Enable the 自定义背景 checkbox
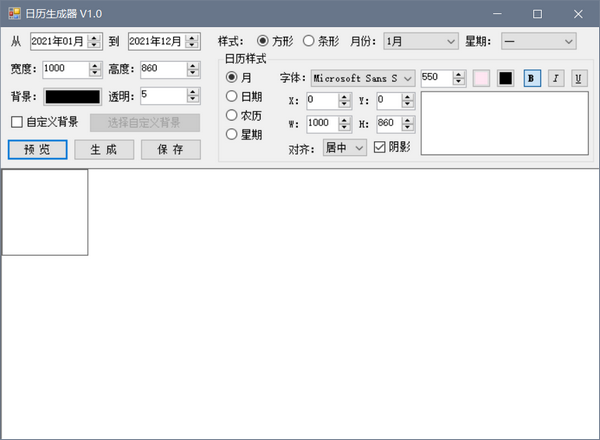Viewport: 600px width, 440px height. (17, 122)
